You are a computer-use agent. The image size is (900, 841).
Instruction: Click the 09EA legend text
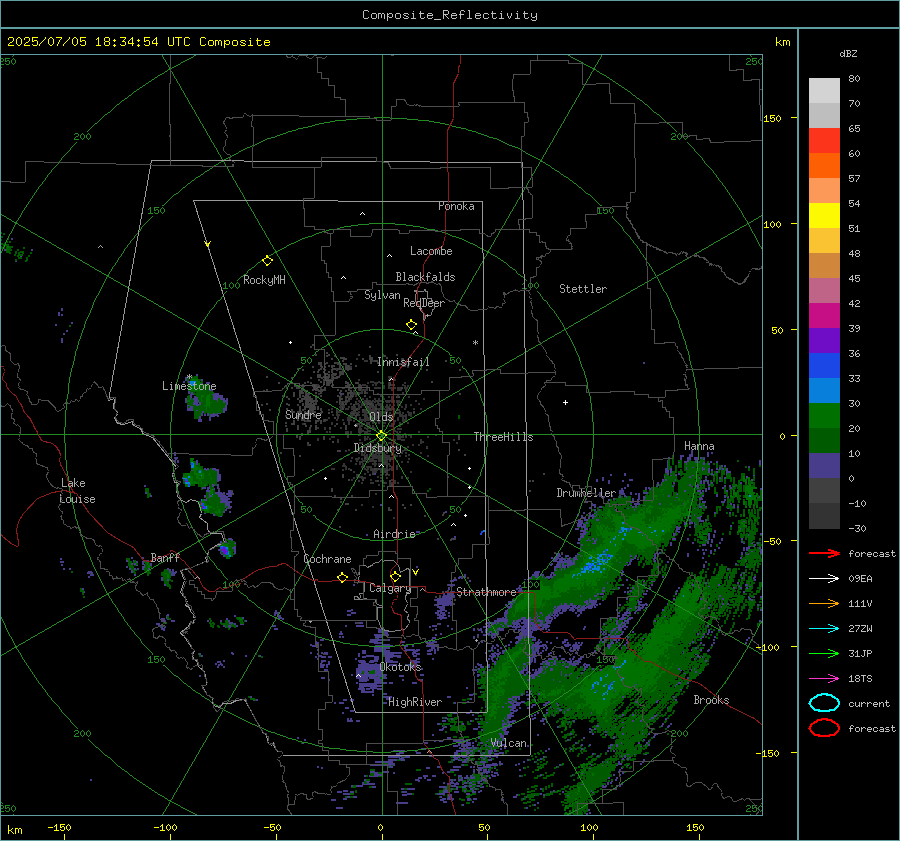pyautogui.click(x=860, y=578)
